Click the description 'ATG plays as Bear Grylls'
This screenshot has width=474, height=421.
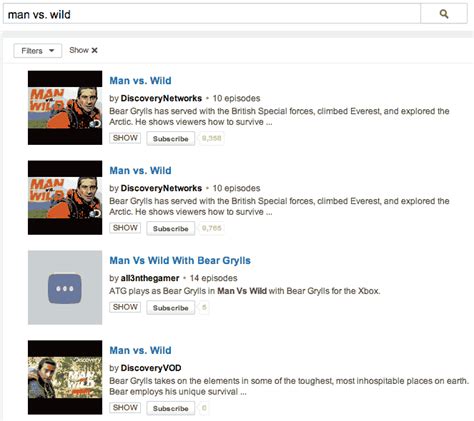point(245,291)
